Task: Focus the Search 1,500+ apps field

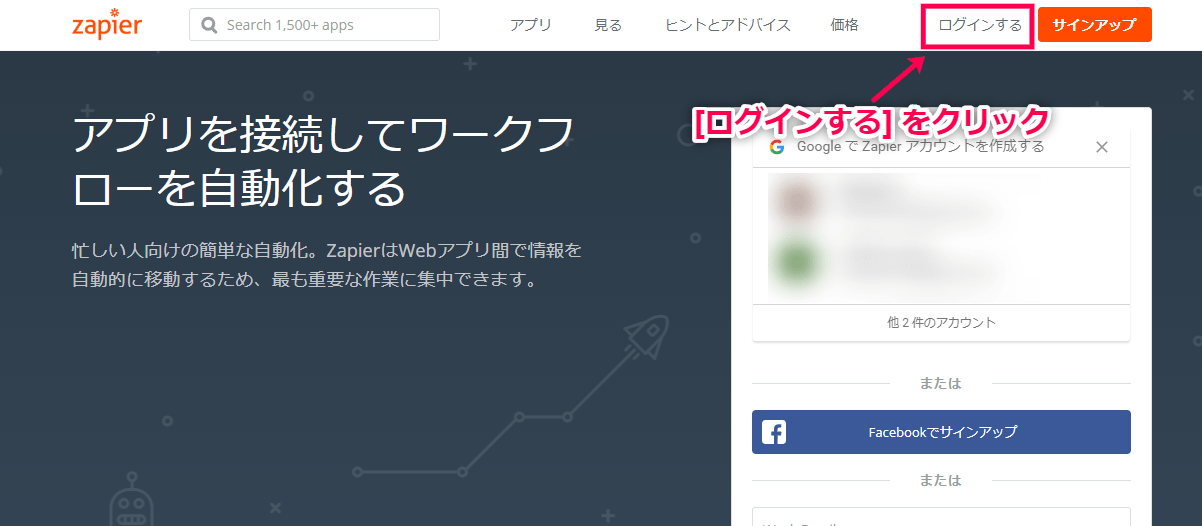Action: [314, 25]
